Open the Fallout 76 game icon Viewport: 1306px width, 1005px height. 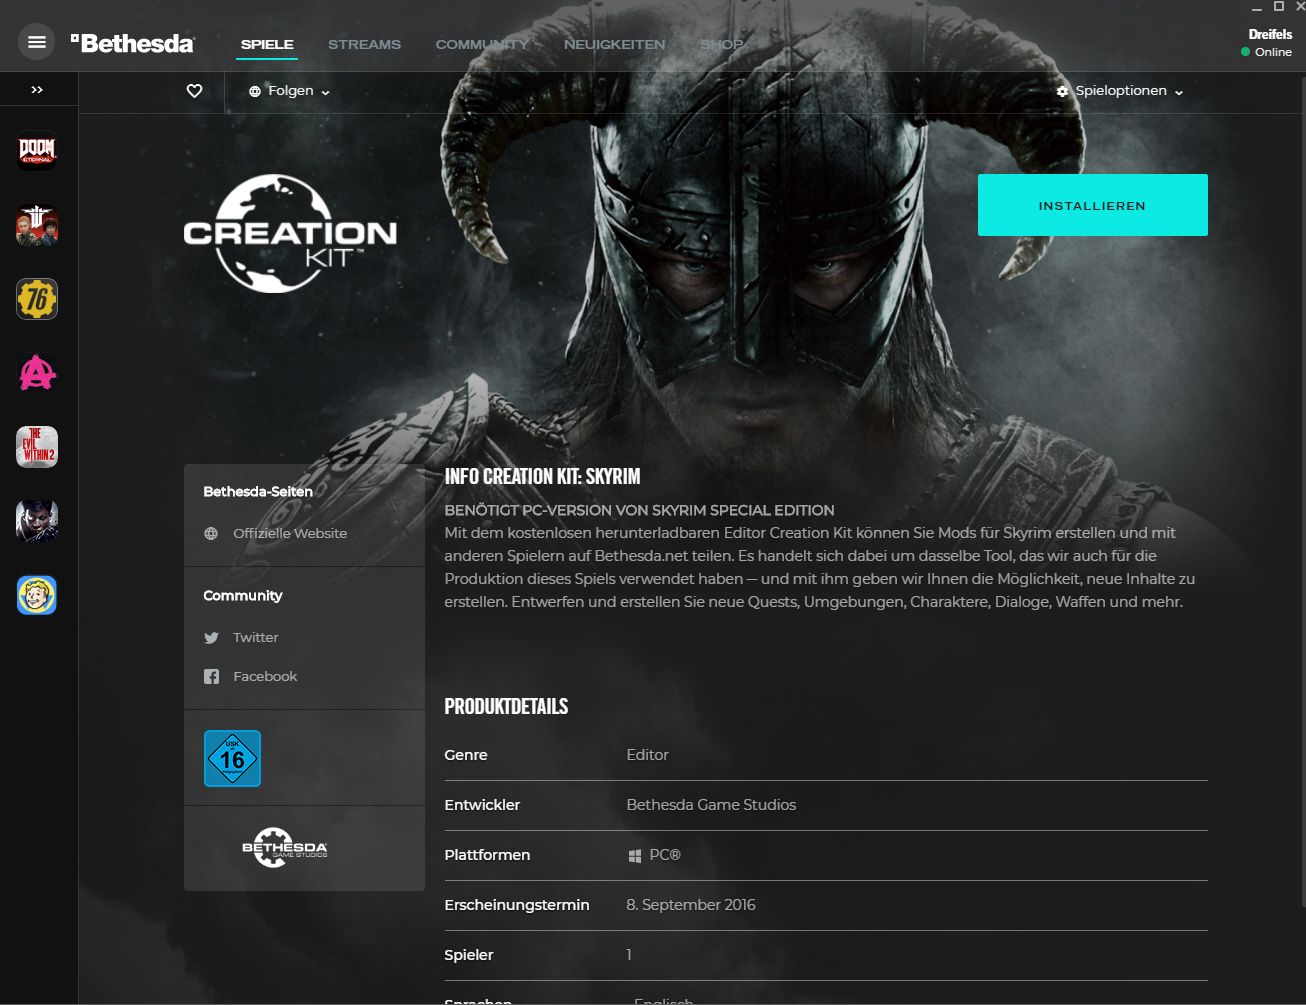tap(37, 299)
